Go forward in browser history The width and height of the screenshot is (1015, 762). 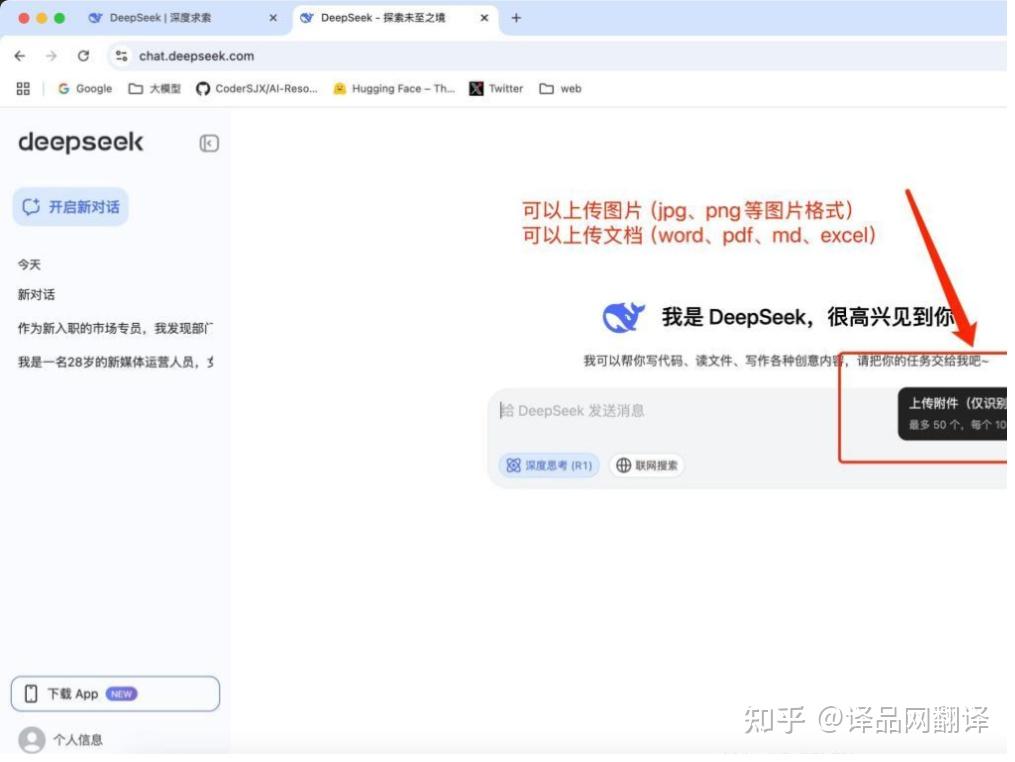click(x=51, y=56)
